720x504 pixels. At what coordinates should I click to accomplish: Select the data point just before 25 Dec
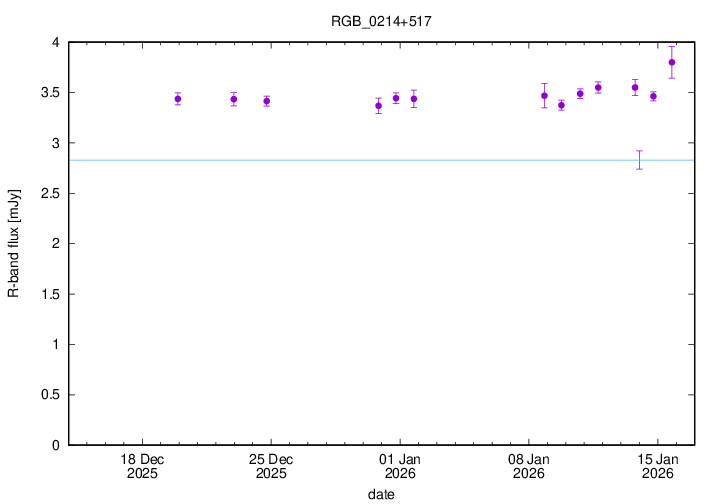(267, 101)
